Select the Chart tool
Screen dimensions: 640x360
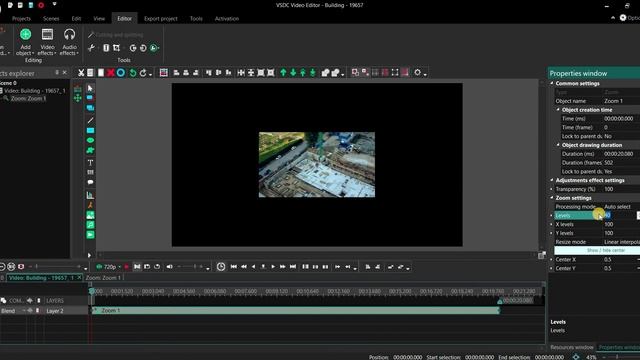[90, 195]
